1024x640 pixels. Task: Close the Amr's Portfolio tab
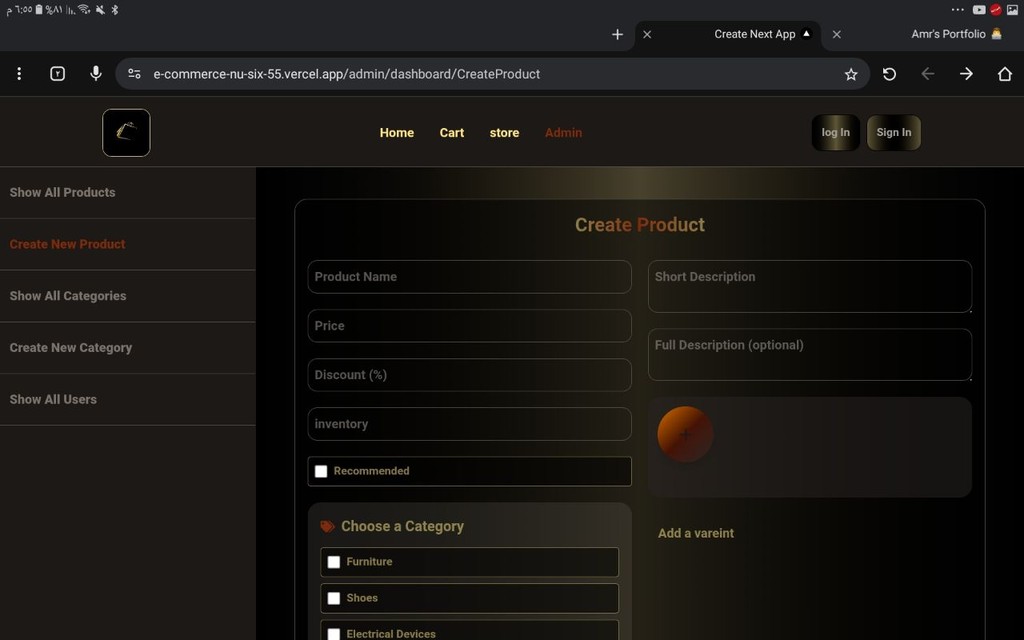pos(837,34)
